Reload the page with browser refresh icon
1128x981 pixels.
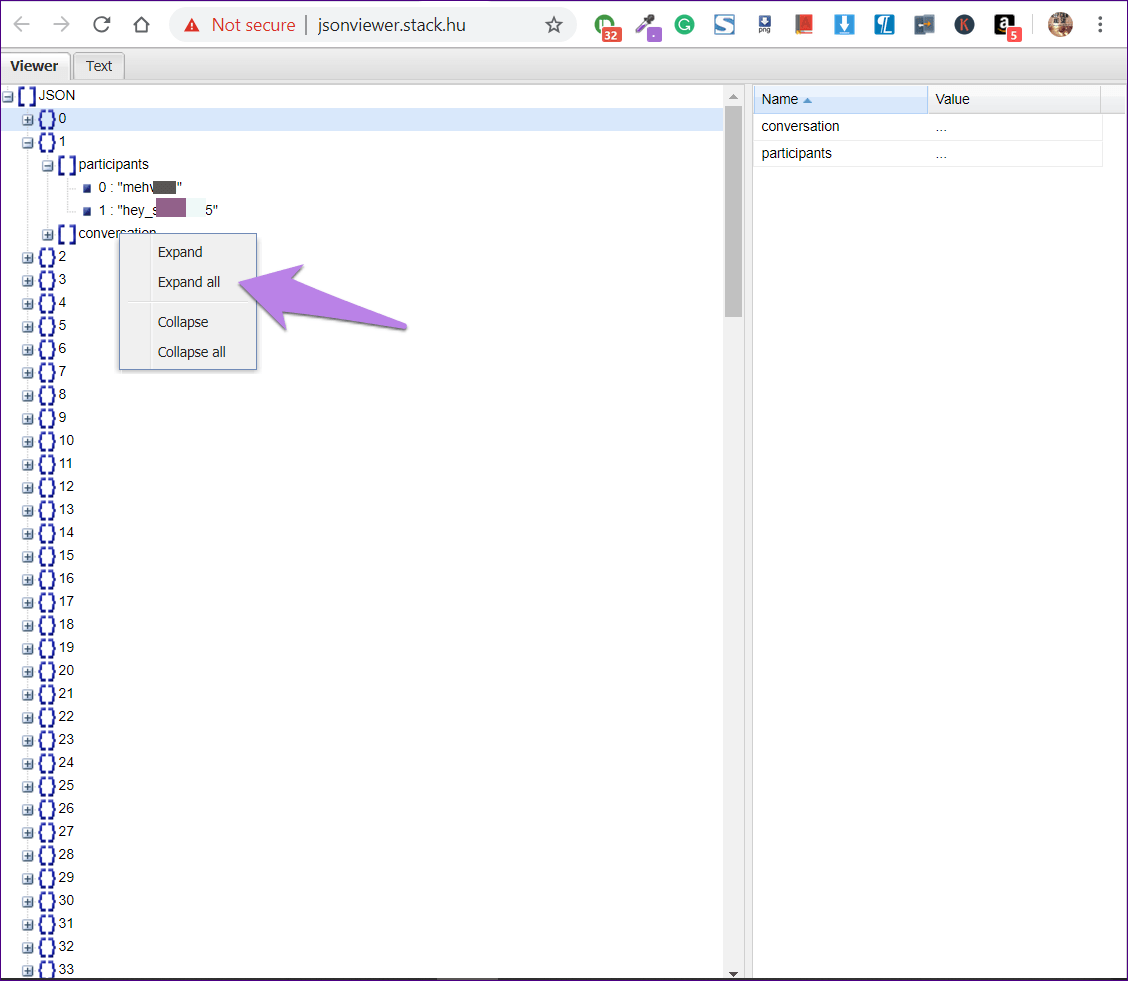click(101, 25)
